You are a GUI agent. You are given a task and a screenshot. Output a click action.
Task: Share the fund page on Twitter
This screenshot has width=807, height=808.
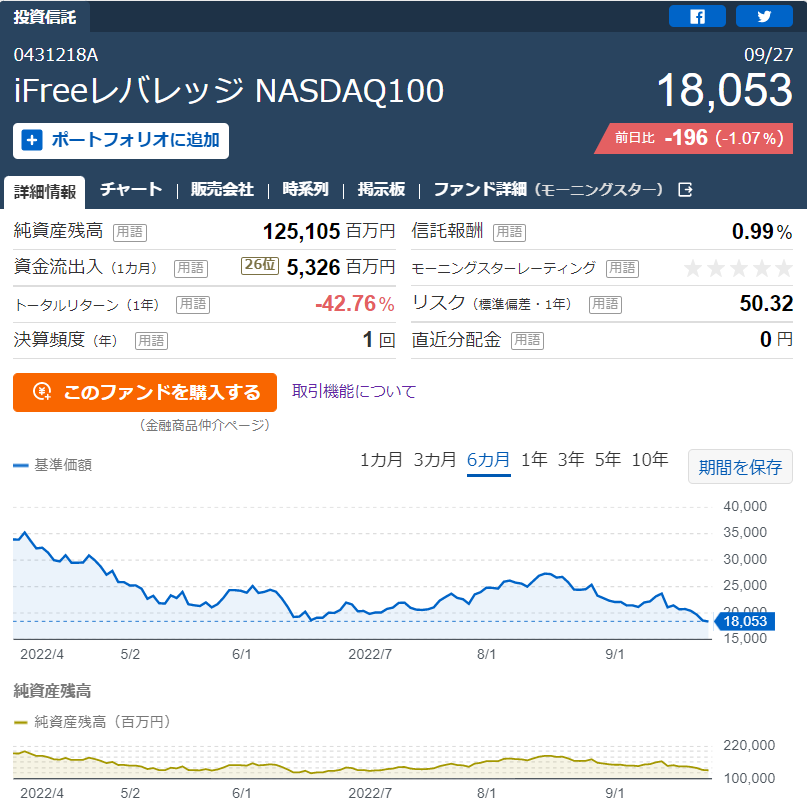tap(764, 16)
